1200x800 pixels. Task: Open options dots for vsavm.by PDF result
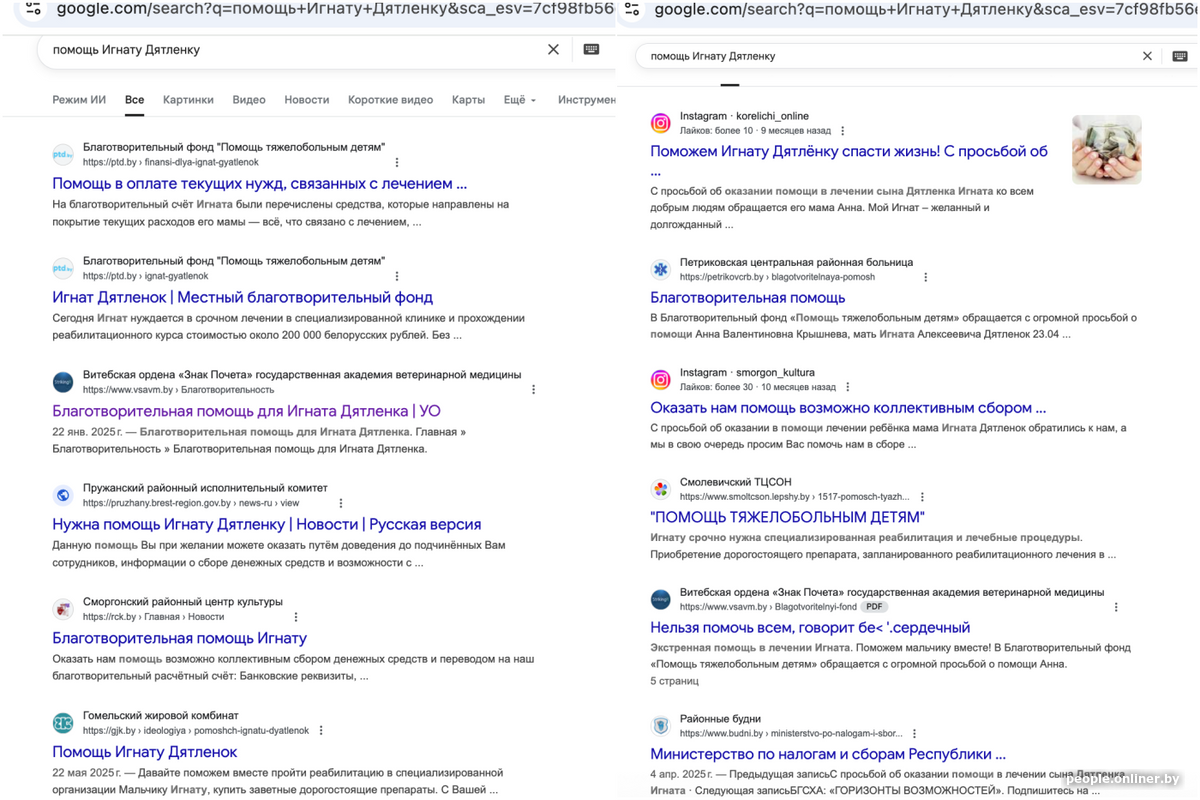click(1116, 607)
